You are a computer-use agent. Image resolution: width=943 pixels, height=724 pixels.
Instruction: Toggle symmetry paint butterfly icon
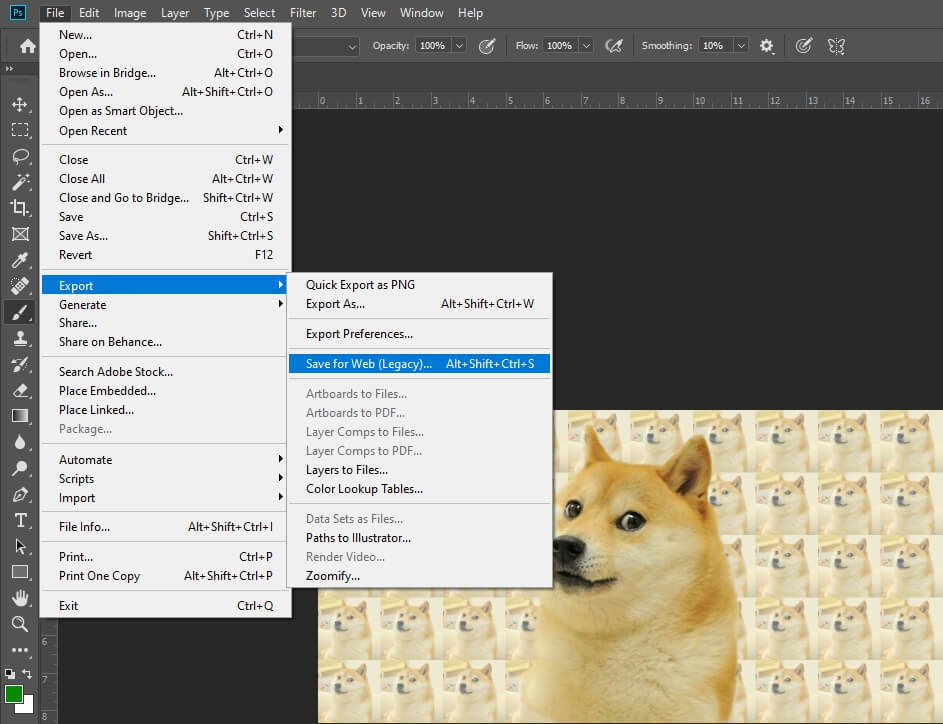click(x=836, y=46)
